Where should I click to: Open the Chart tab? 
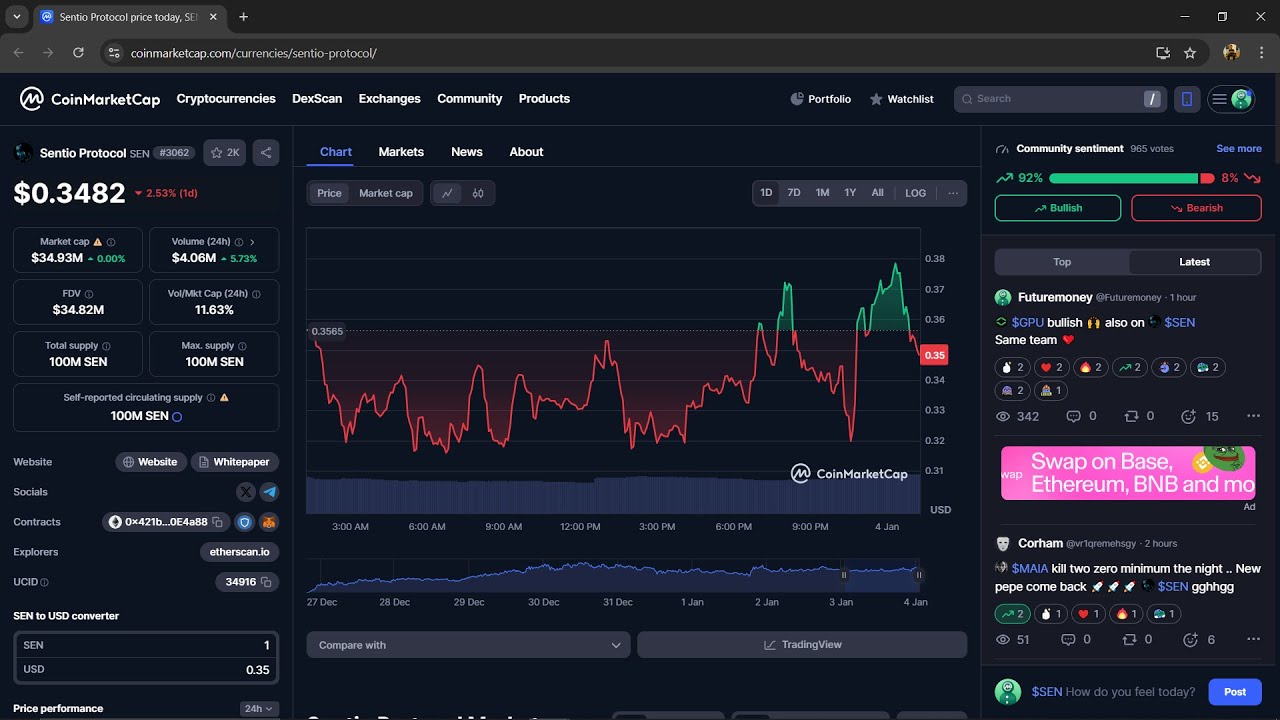[336, 152]
